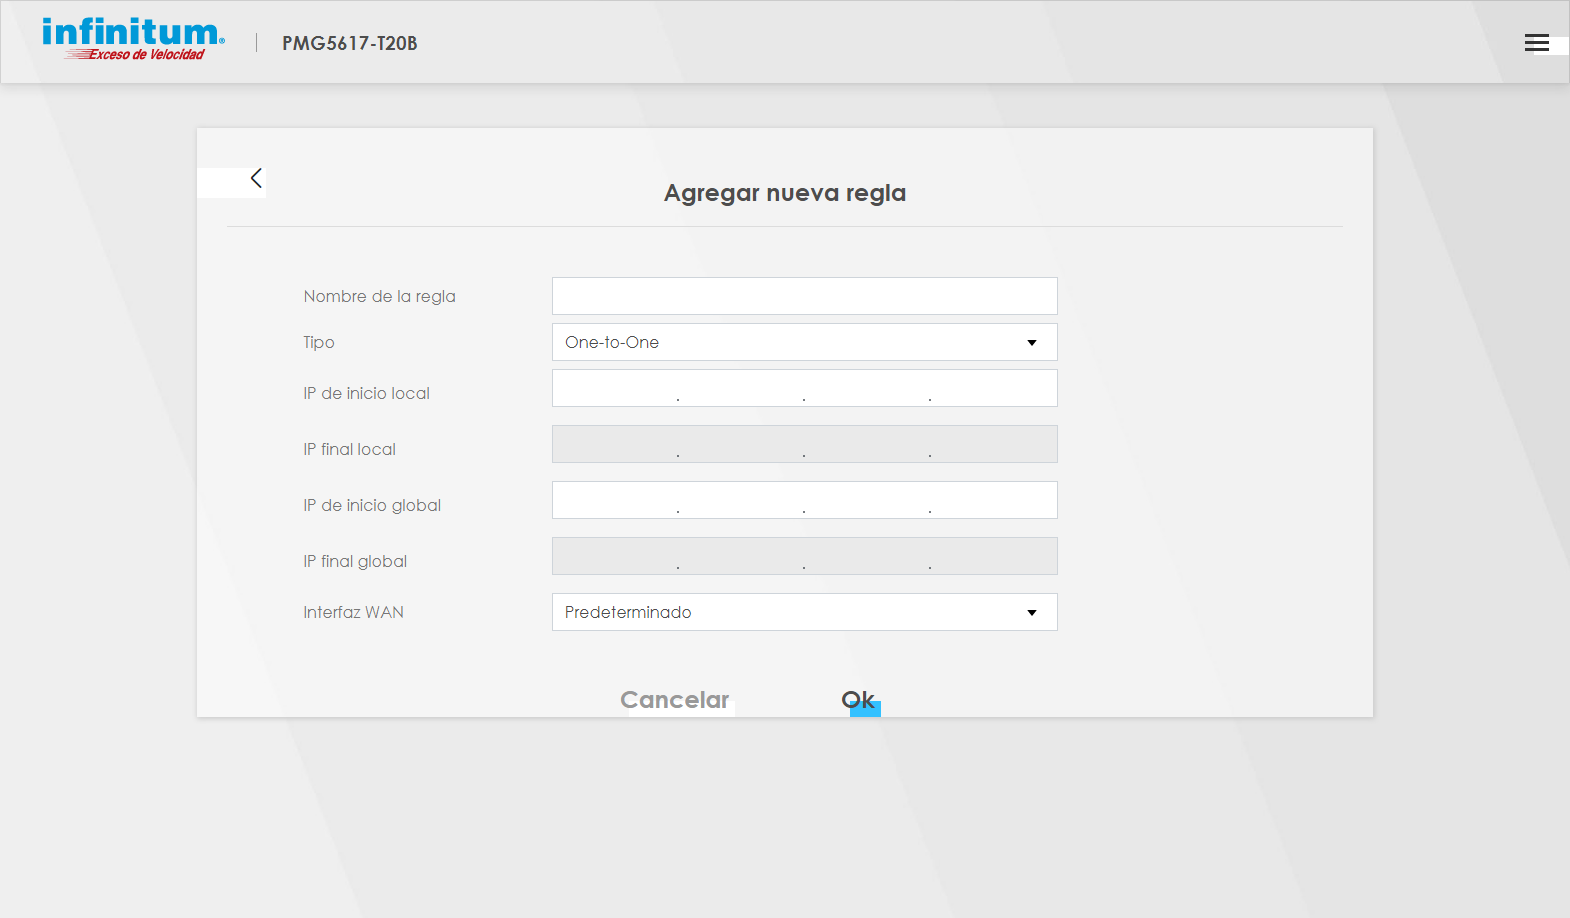Expand the Tipo dropdown showing One-to-One
1570x918 pixels.
point(804,342)
